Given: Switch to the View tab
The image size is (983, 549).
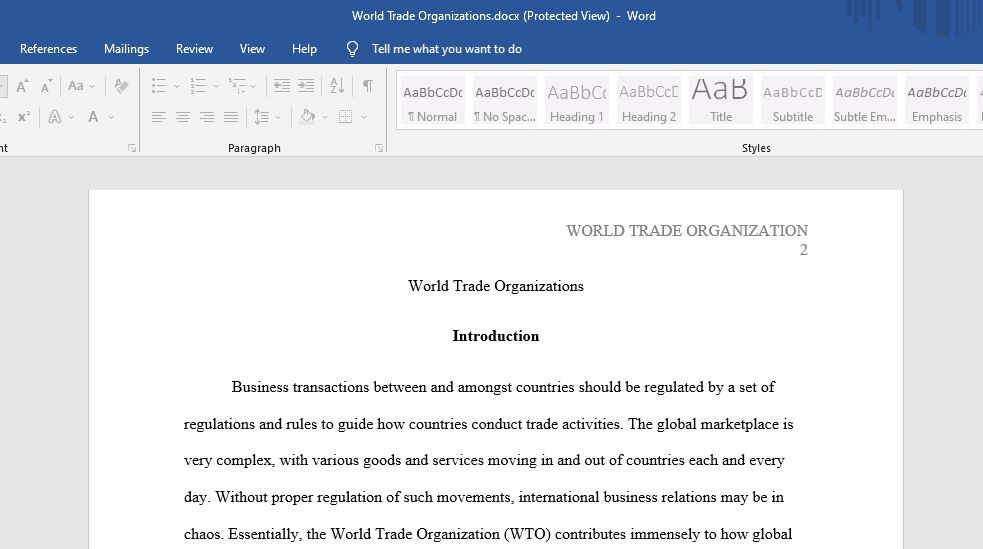Looking at the screenshot, I should [252, 49].
